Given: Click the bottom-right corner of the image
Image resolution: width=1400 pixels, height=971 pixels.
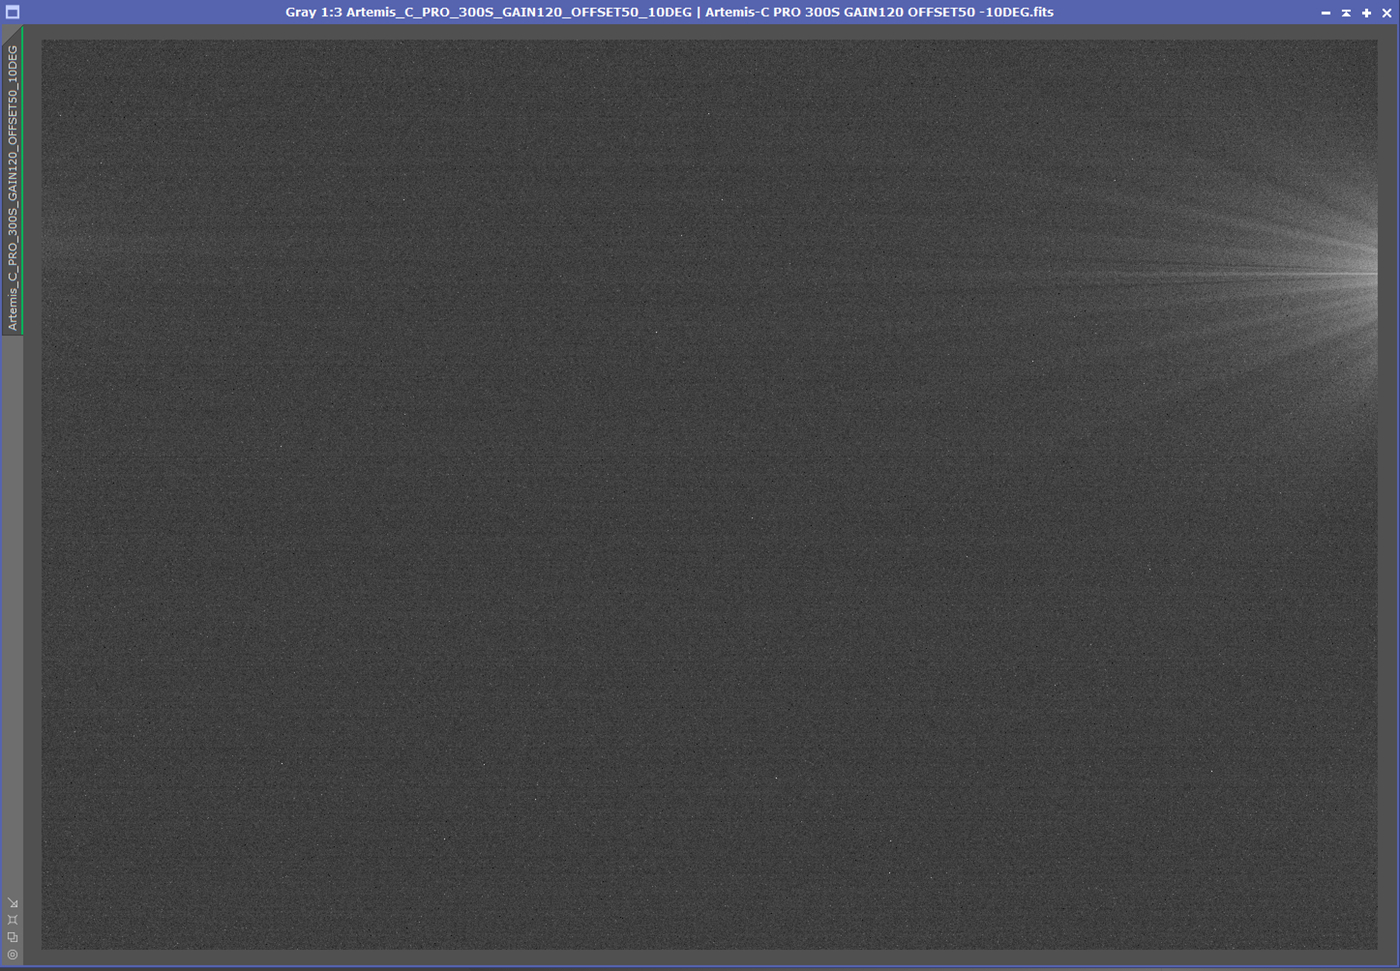Looking at the screenshot, I should (1375, 947).
